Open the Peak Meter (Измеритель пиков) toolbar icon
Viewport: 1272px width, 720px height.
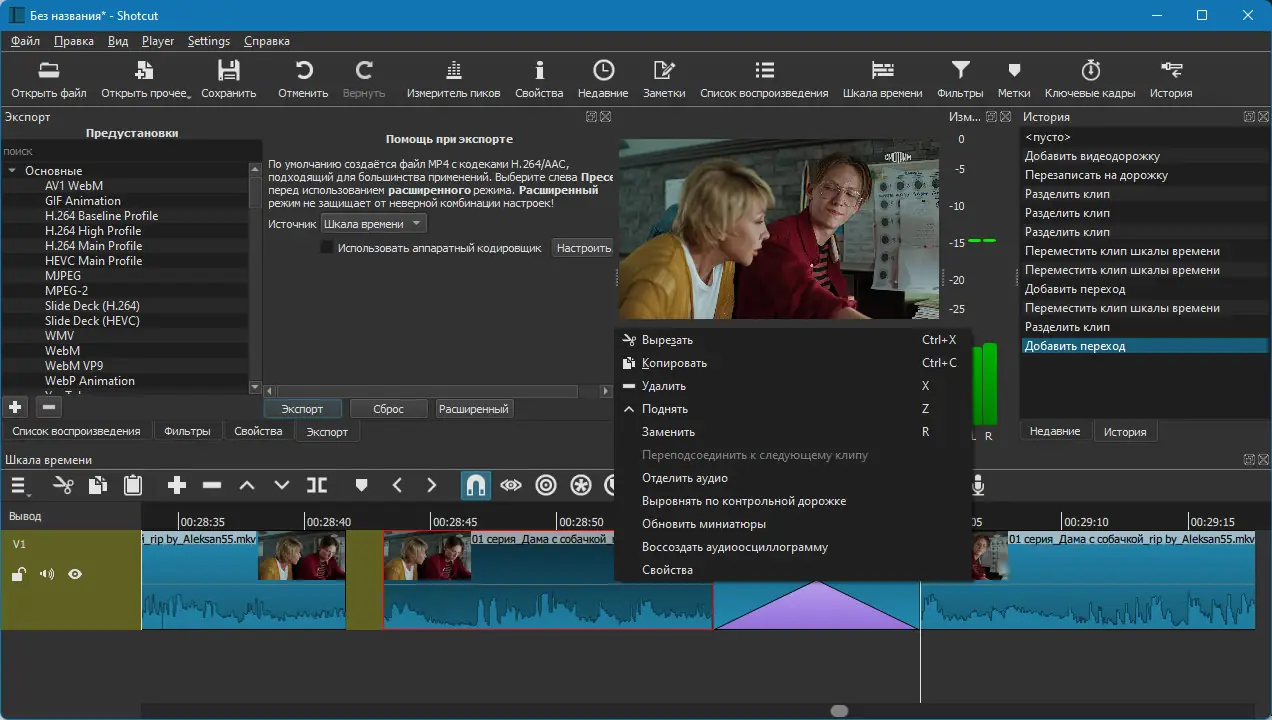pos(453,71)
